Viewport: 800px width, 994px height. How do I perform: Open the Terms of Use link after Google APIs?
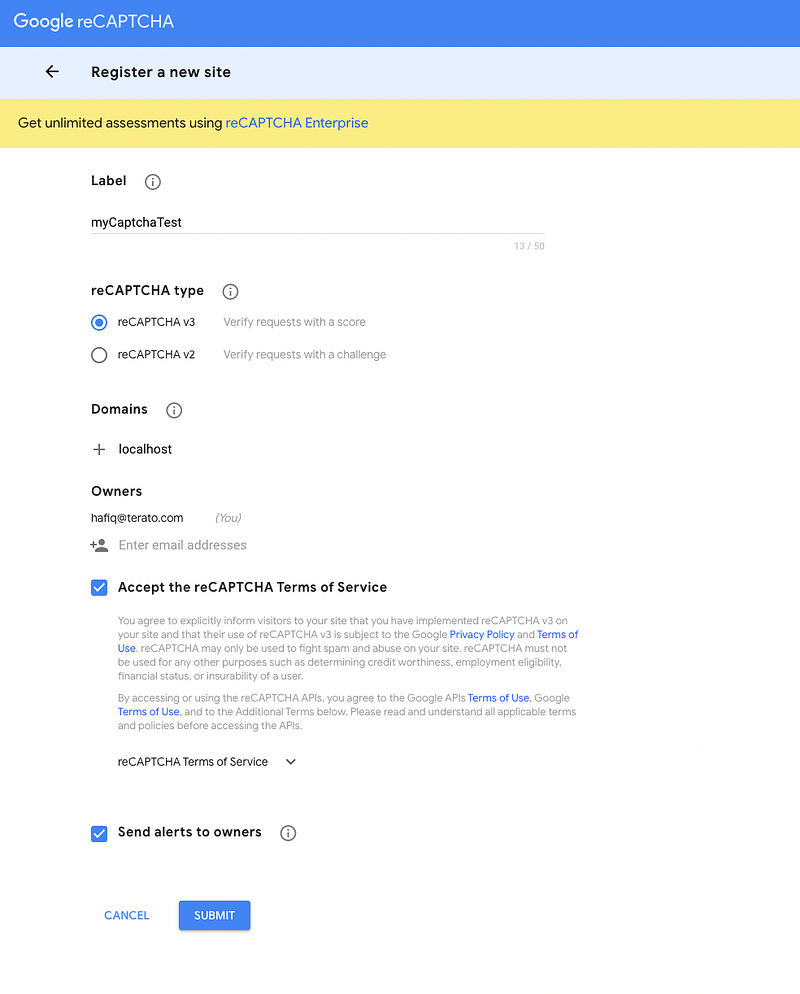(498, 698)
